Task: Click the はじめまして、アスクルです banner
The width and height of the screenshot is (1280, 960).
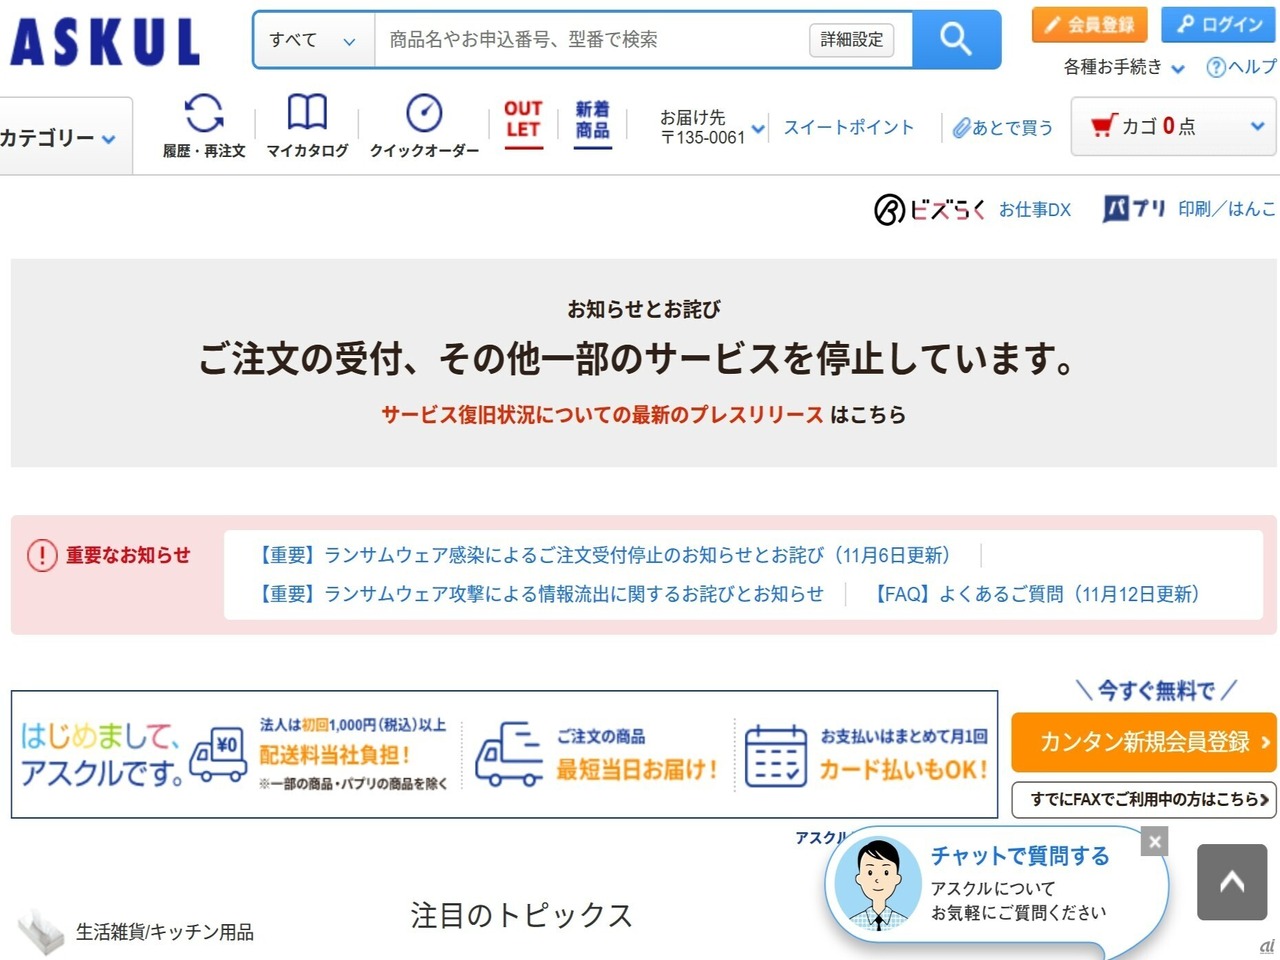Action: (x=504, y=754)
